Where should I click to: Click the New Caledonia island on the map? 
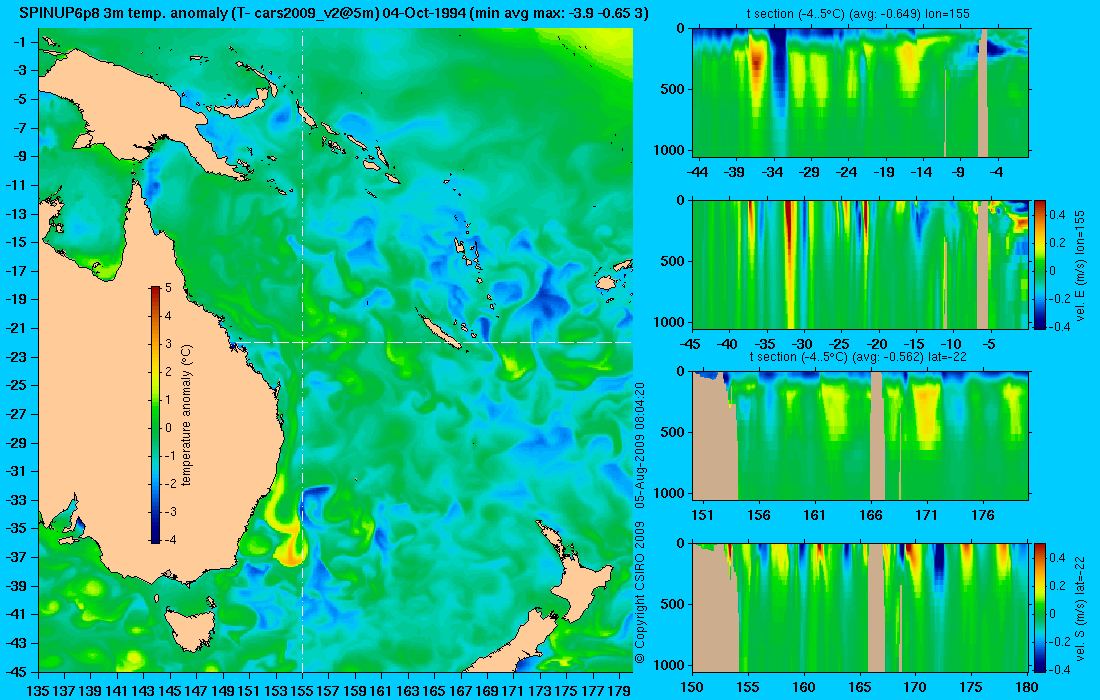(440, 331)
